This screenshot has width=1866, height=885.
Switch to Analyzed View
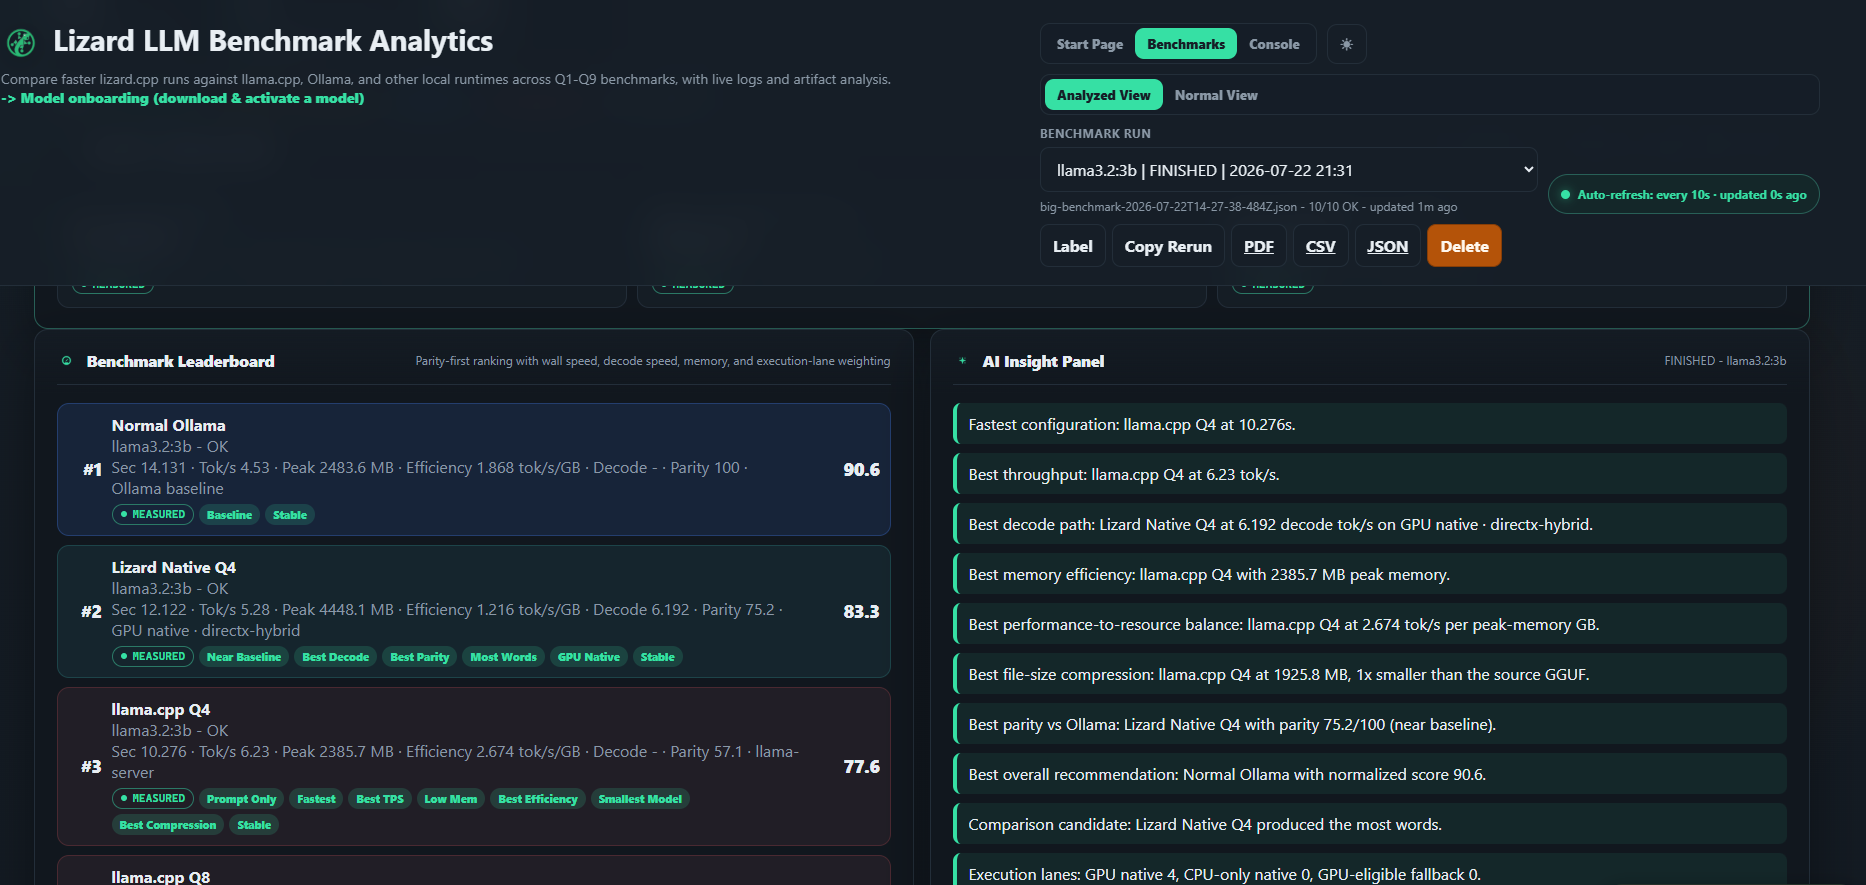point(1104,95)
